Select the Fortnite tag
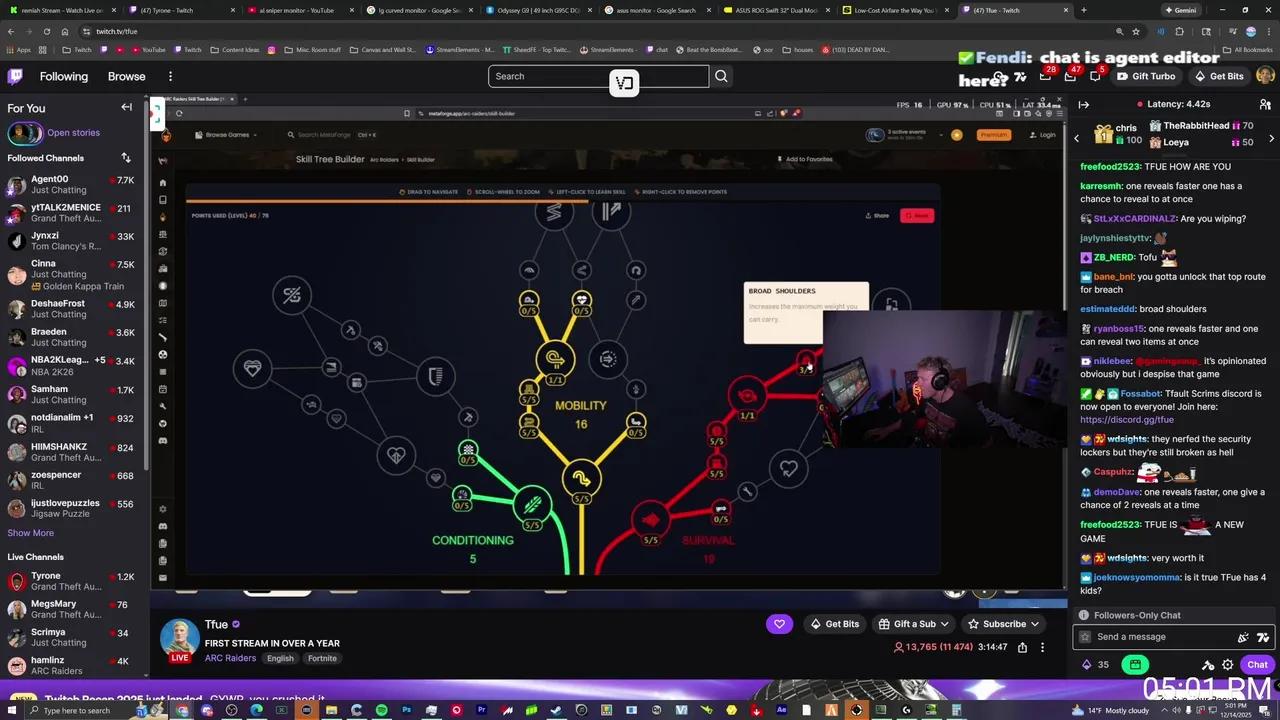 tap(322, 658)
